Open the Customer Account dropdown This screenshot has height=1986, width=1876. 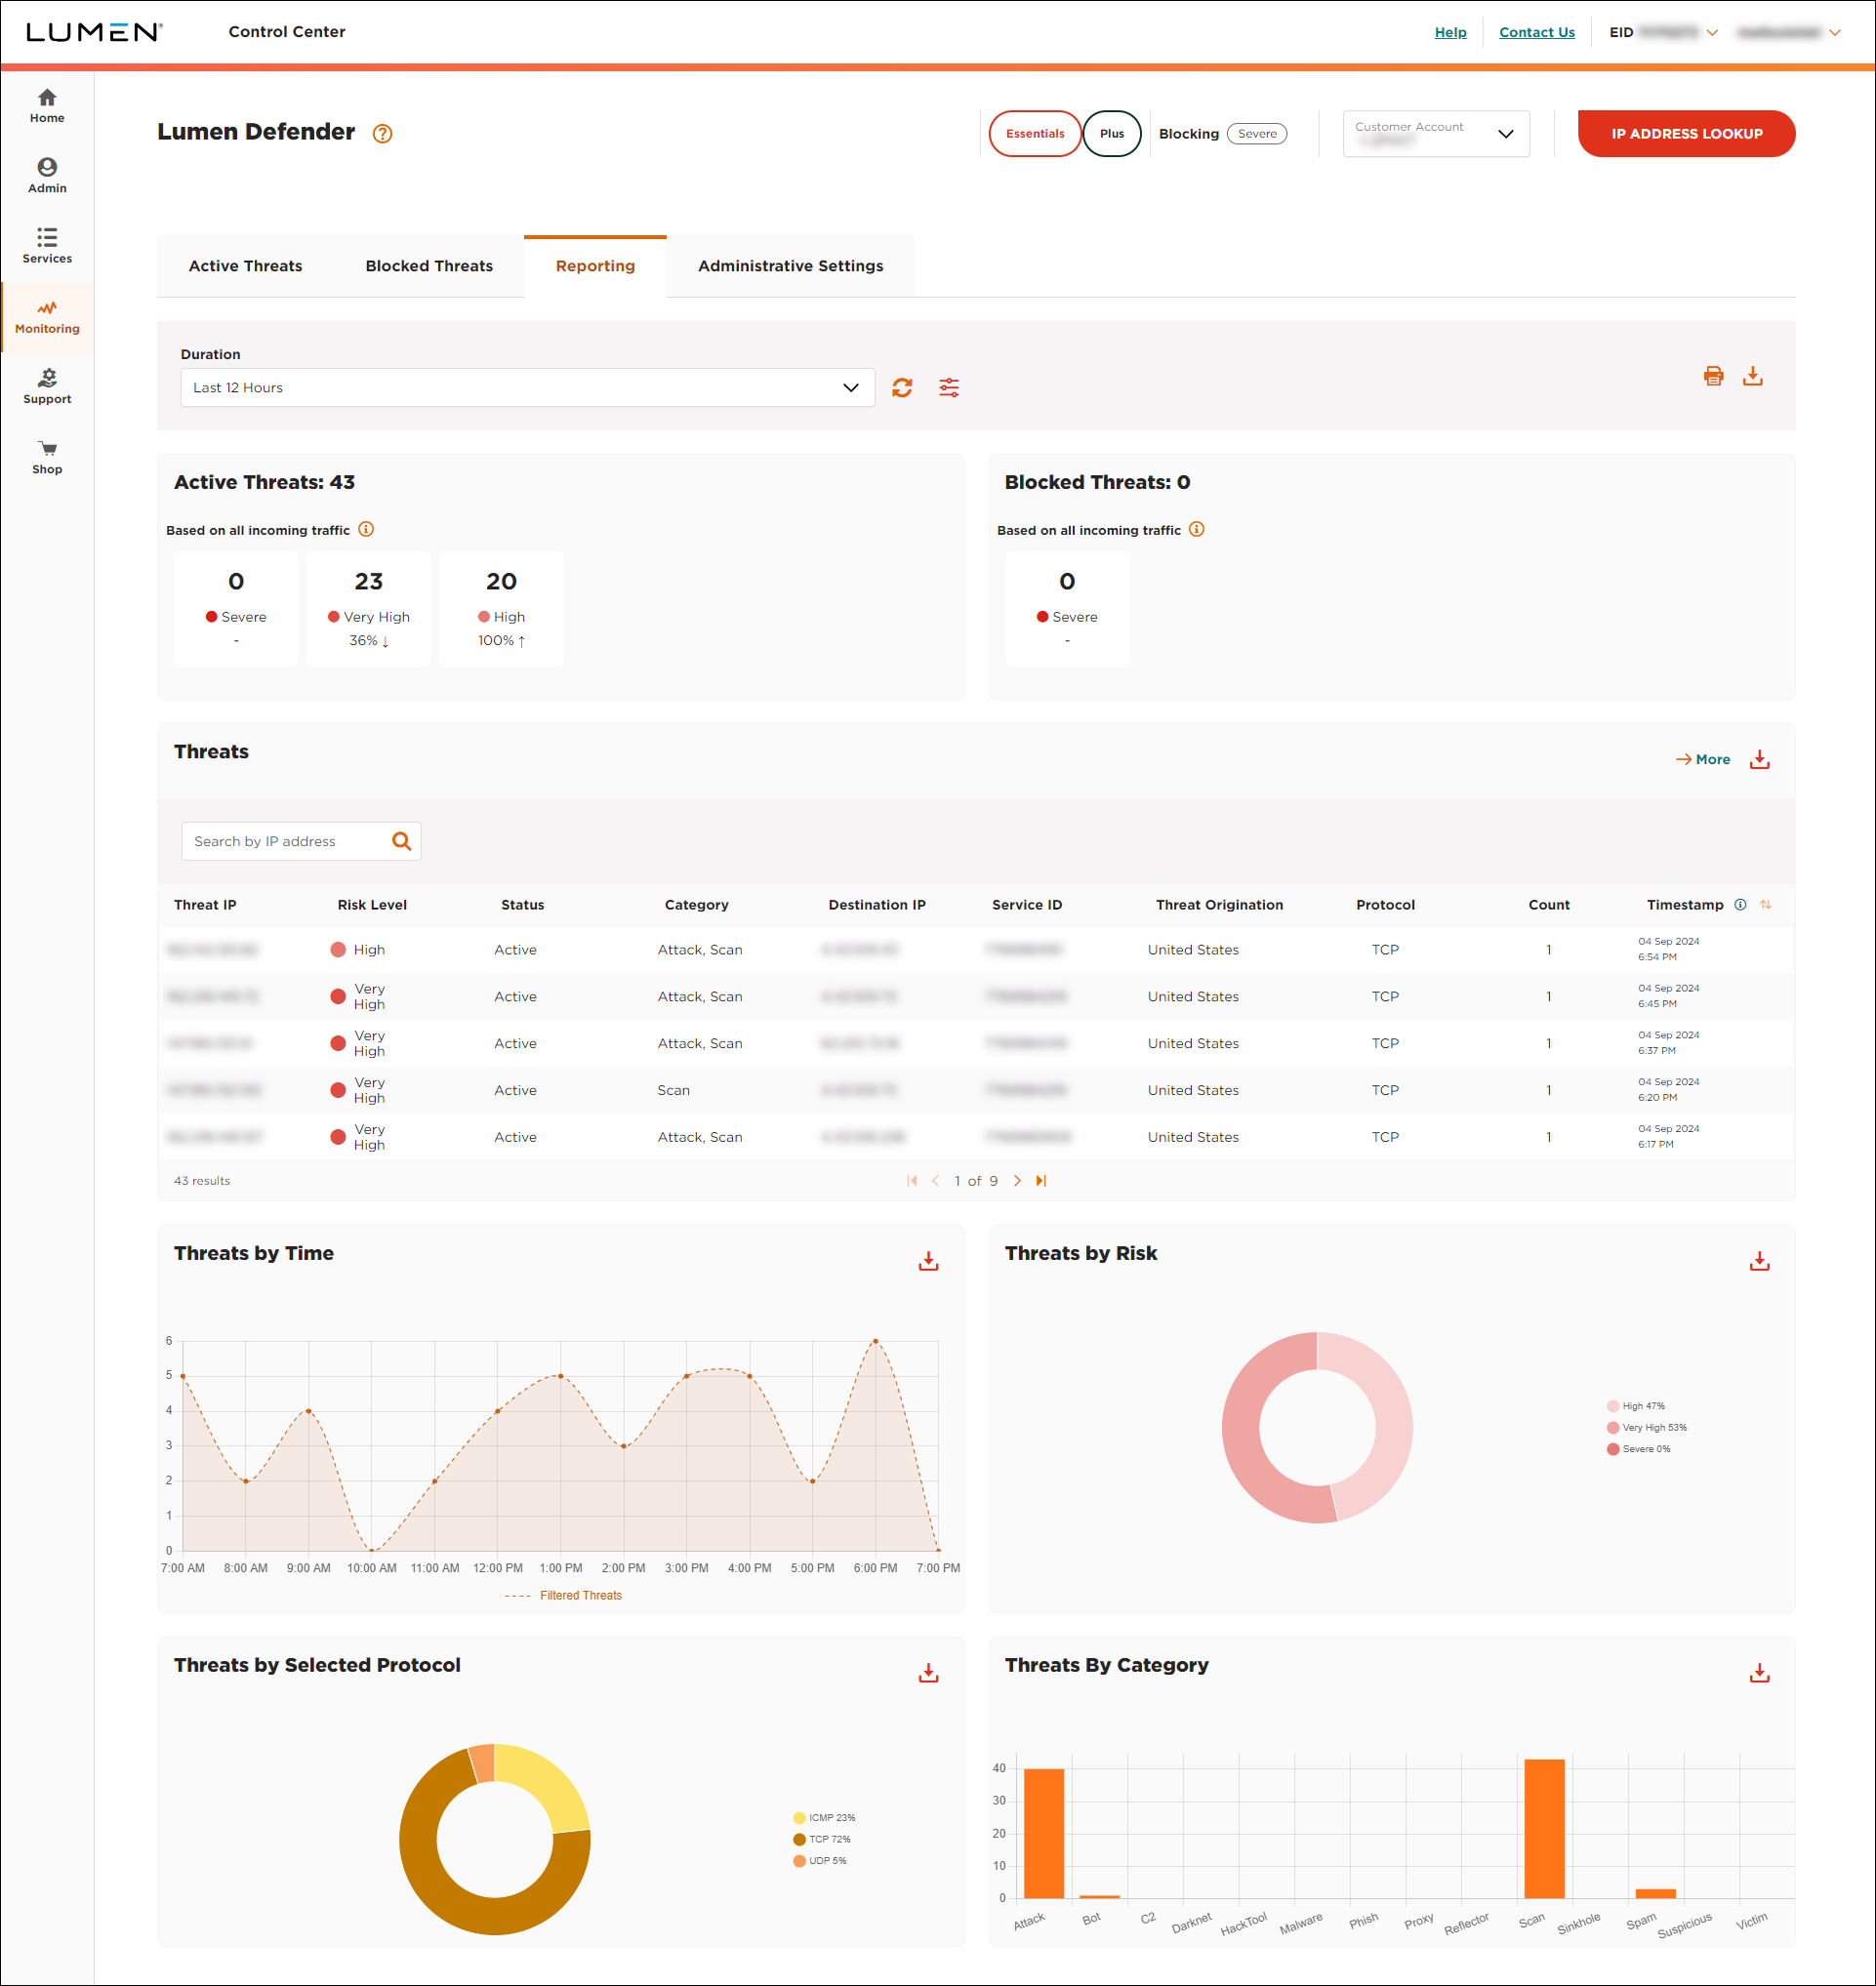pos(1436,134)
